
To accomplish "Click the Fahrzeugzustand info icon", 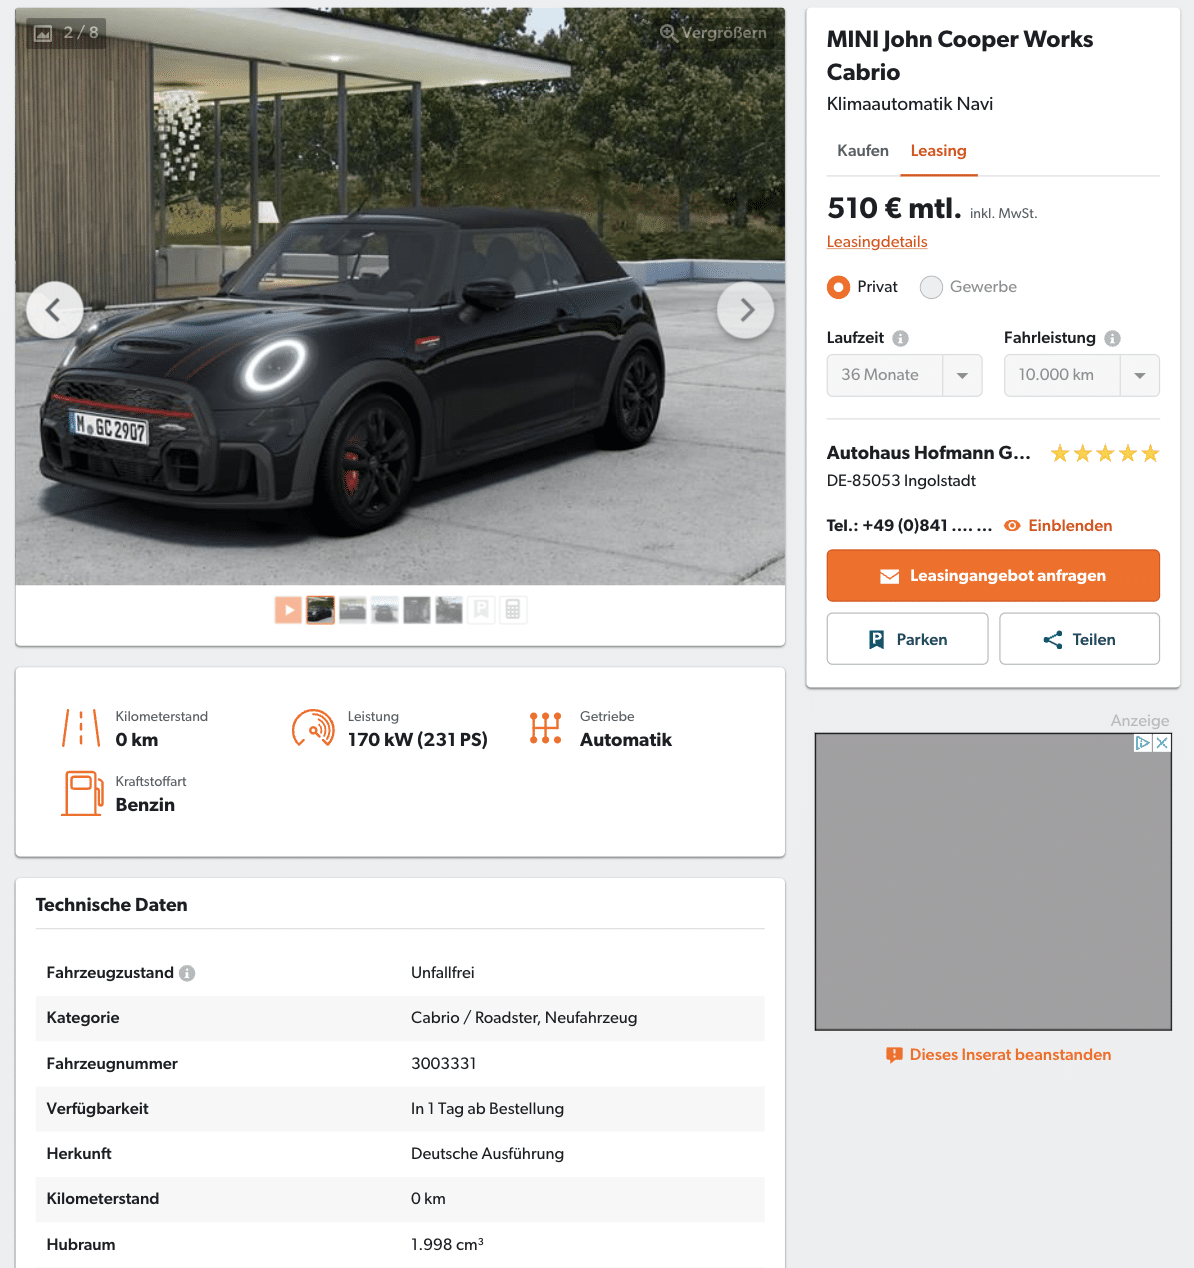I will (187, 973).
